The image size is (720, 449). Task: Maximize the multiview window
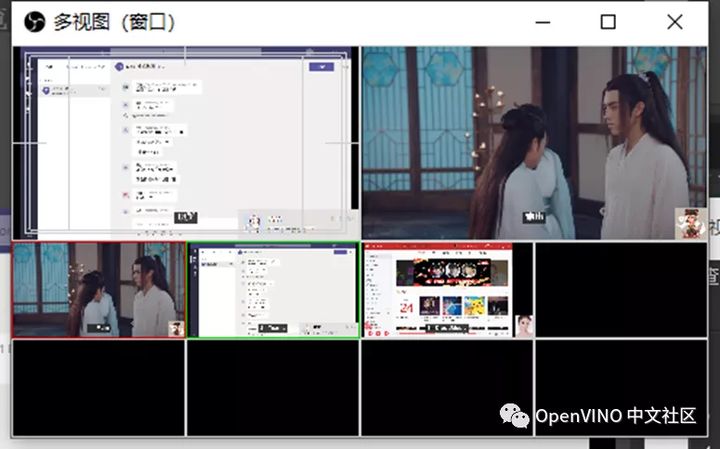pos(608,22)
